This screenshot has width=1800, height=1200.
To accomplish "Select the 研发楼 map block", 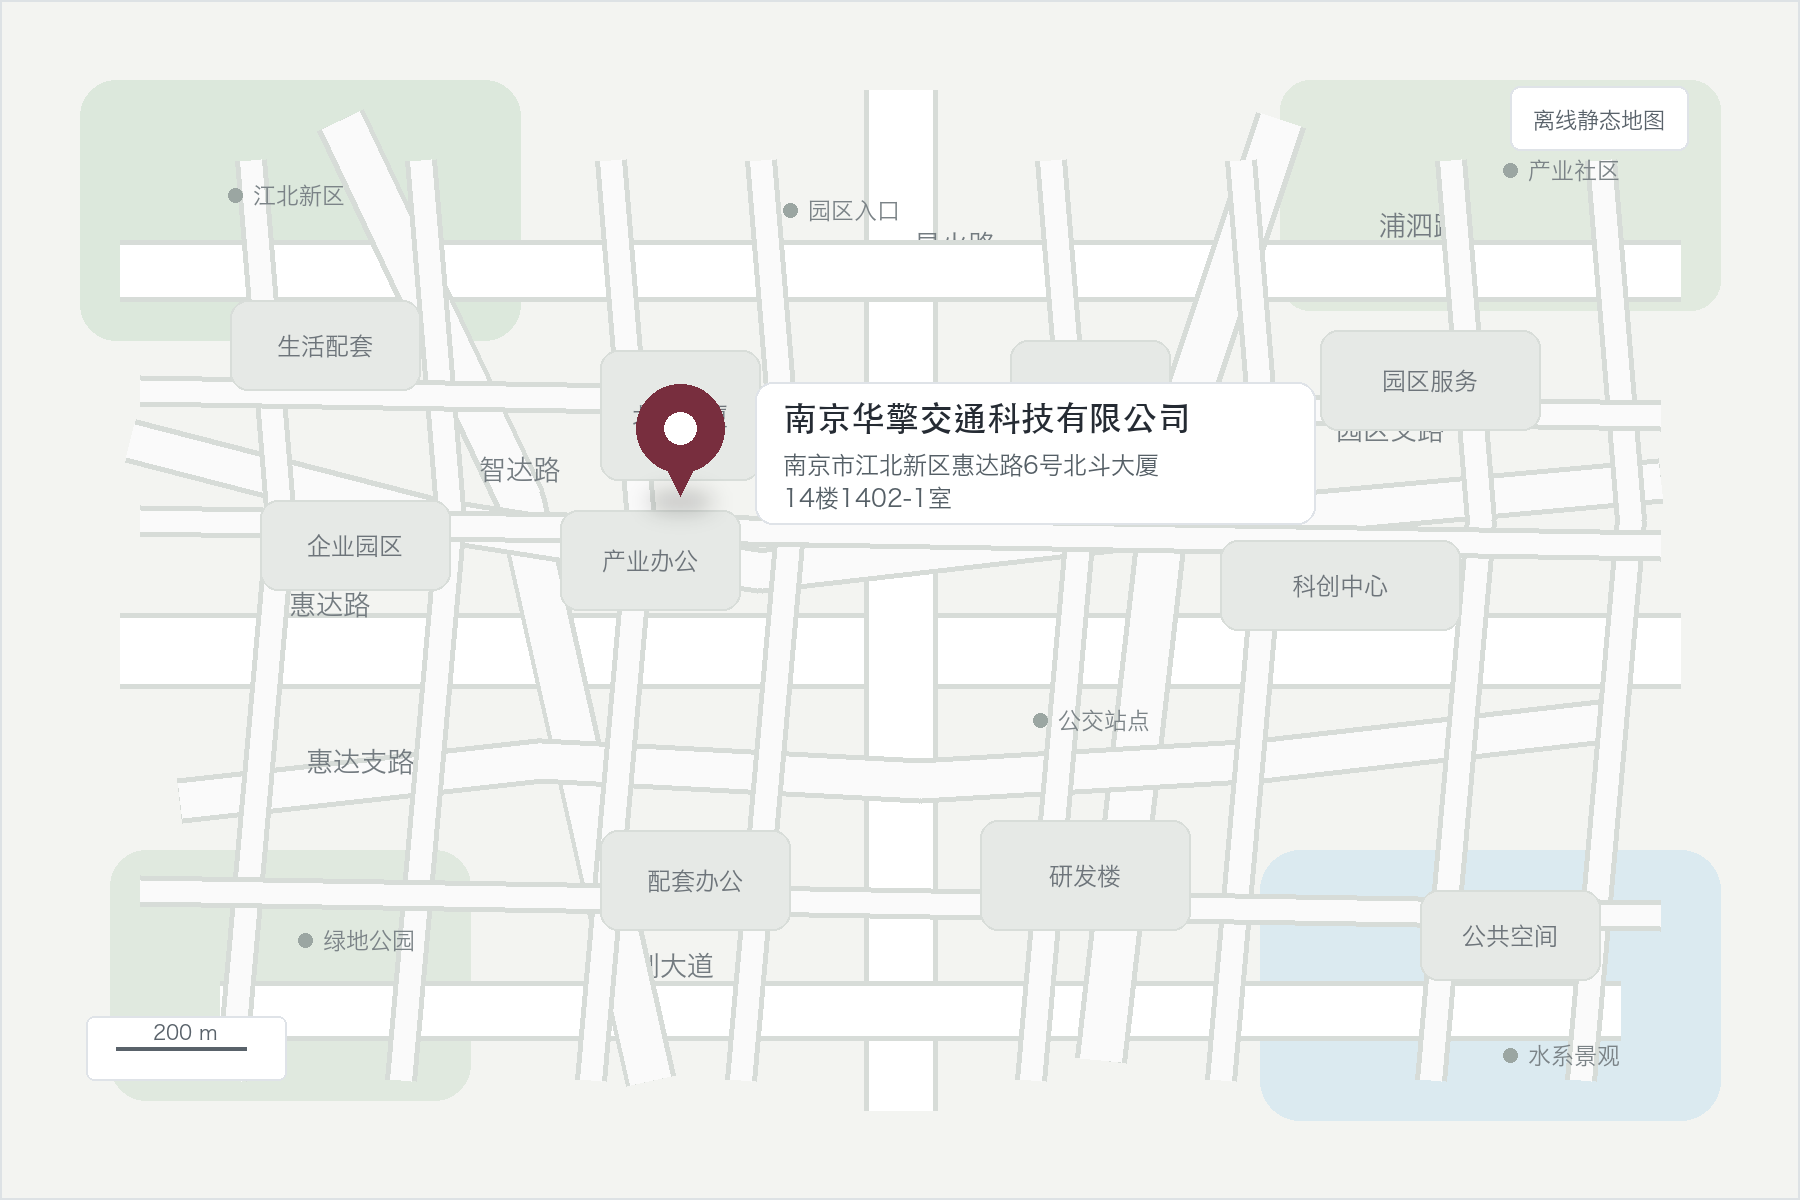I will [1085, 876].
